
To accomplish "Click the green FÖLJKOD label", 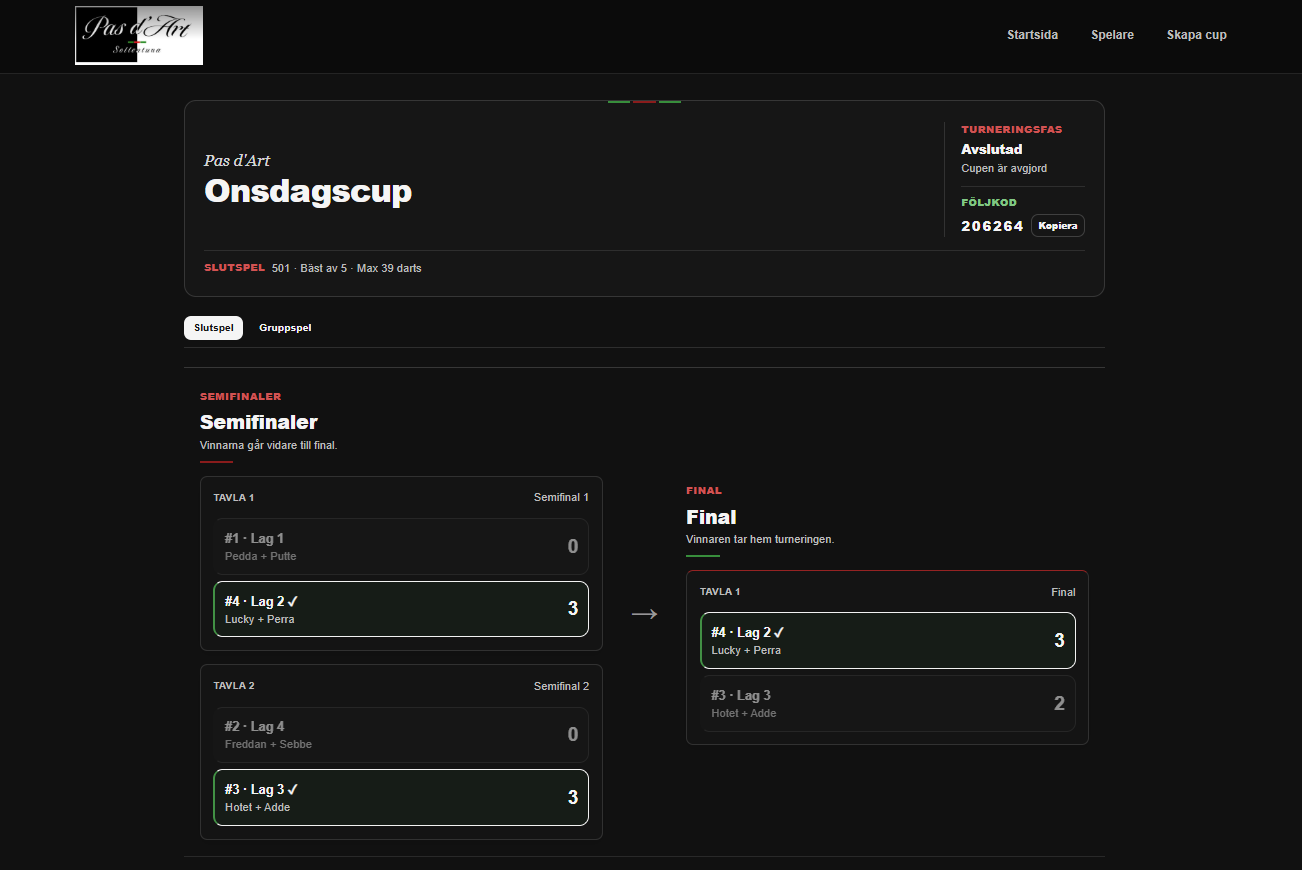I will [989, 202].
